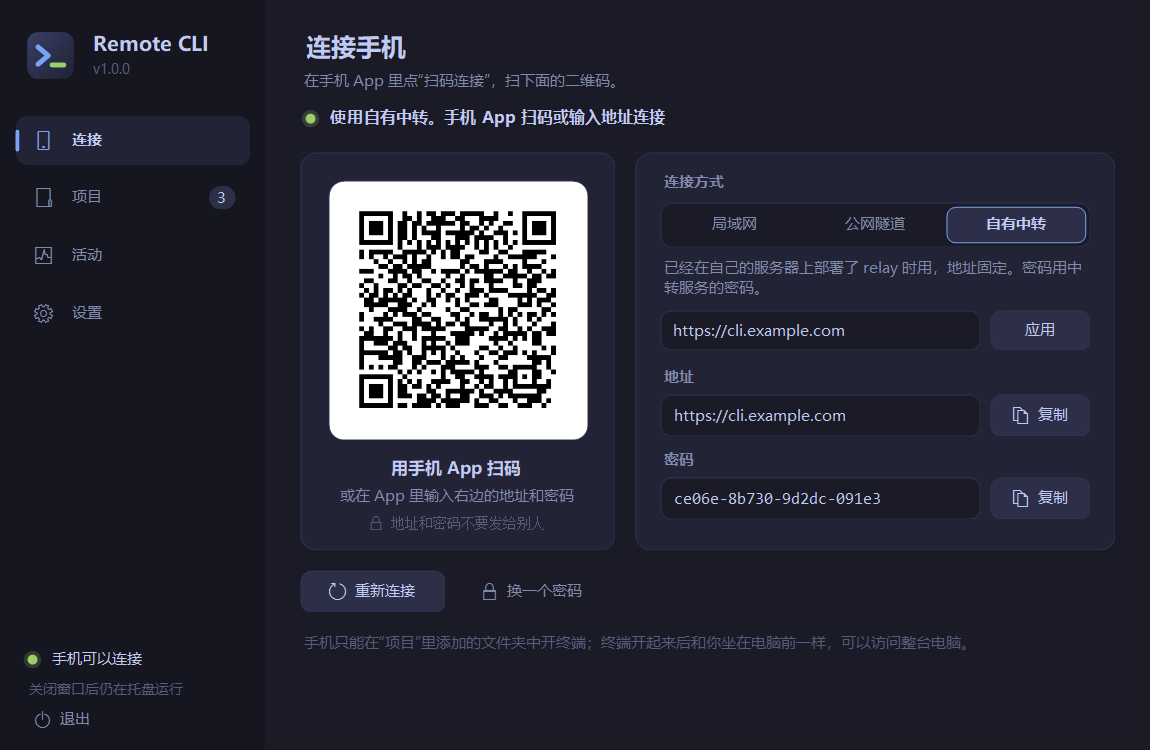Image resolution: width=1150 pixels, height=750 pixels.
Task: Click the 连接手机 heading
Action: tap(356, 48)
